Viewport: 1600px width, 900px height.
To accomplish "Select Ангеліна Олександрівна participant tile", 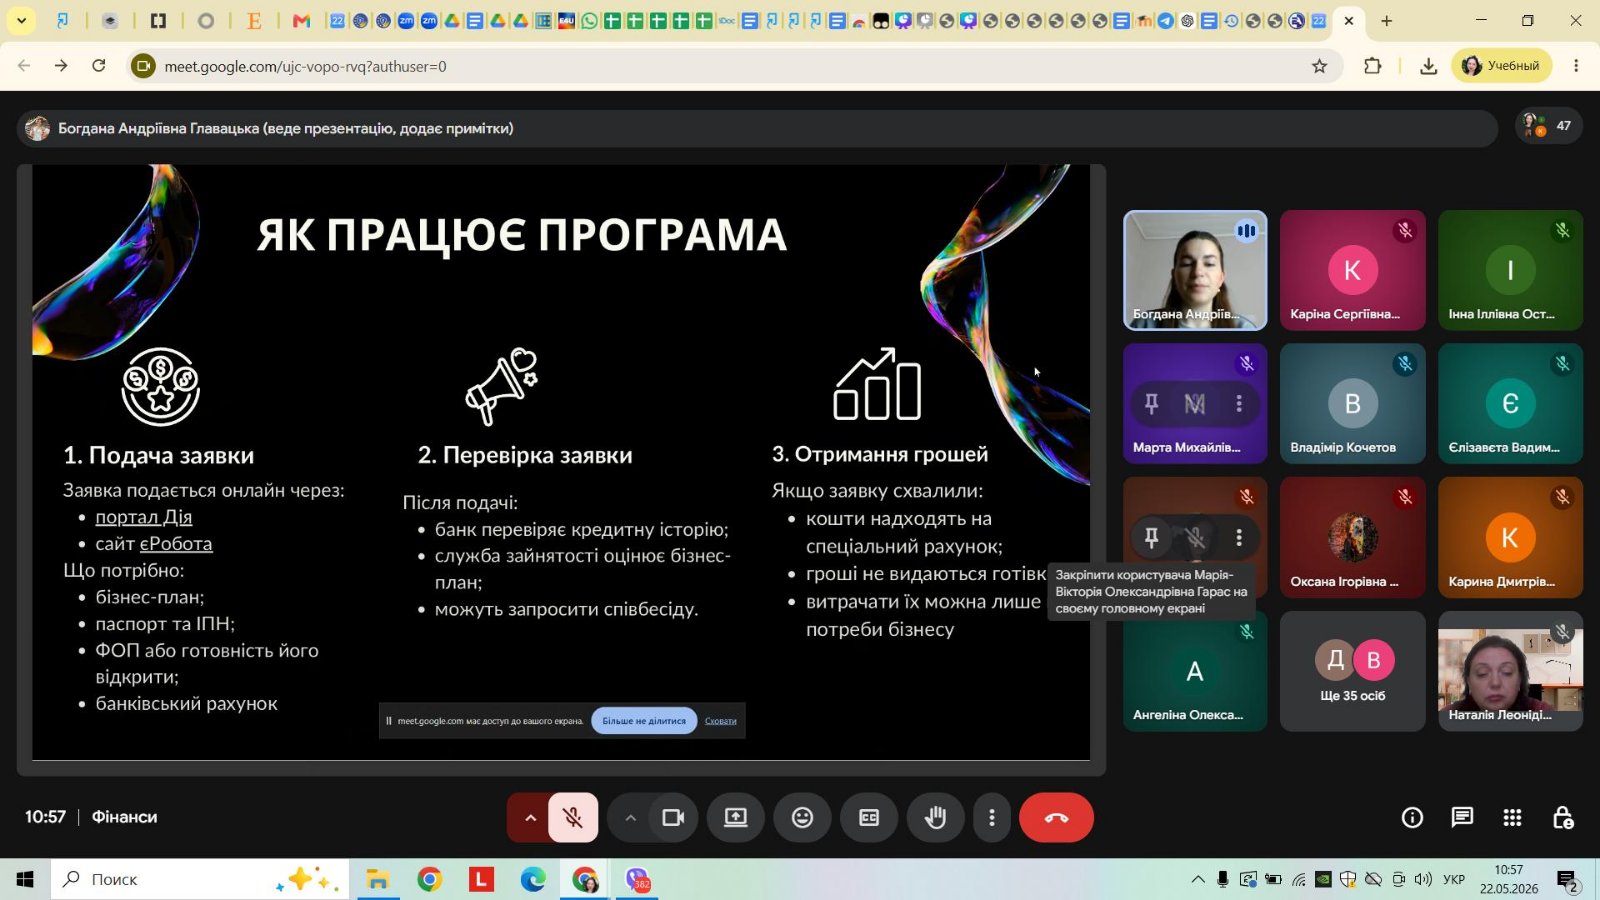I will tap(1195, 672).
